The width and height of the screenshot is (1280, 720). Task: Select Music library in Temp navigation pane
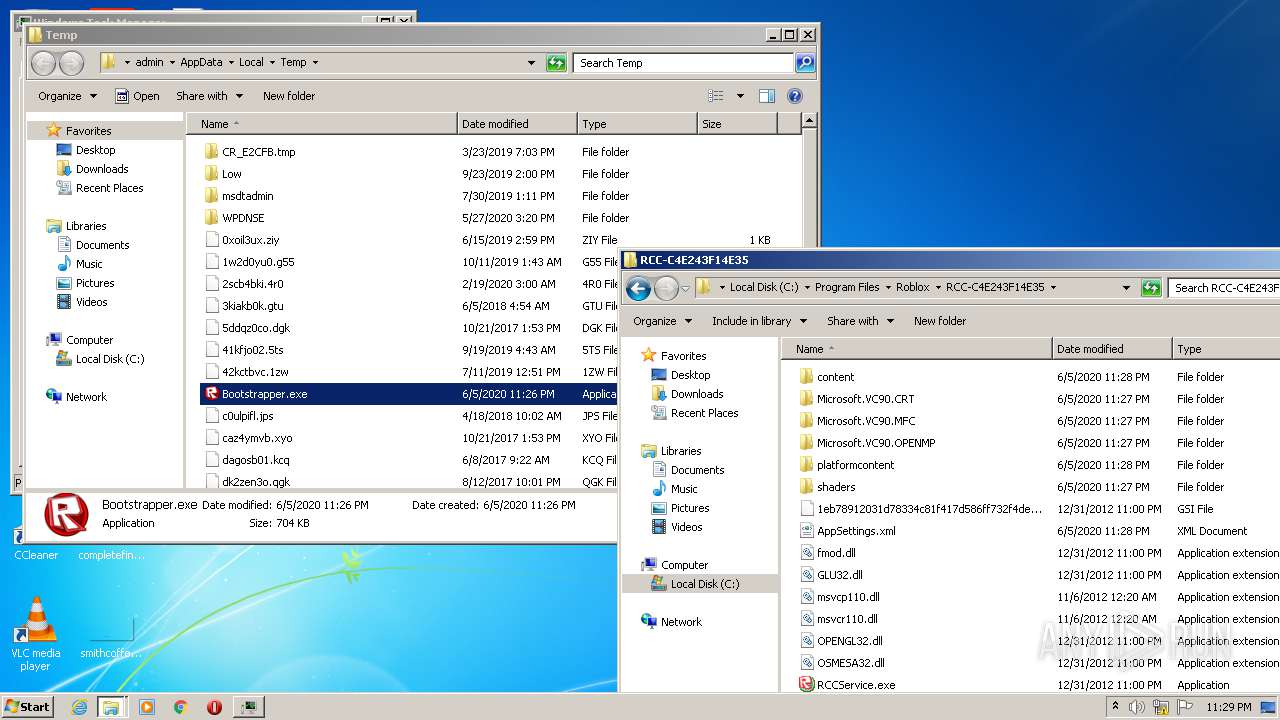(x=80, y=264)
